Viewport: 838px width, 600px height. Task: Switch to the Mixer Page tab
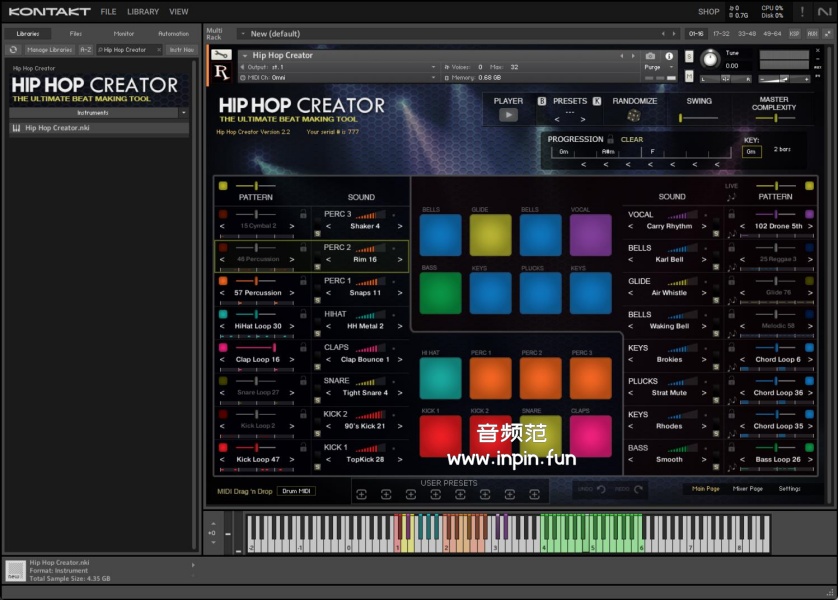(748, 489)
